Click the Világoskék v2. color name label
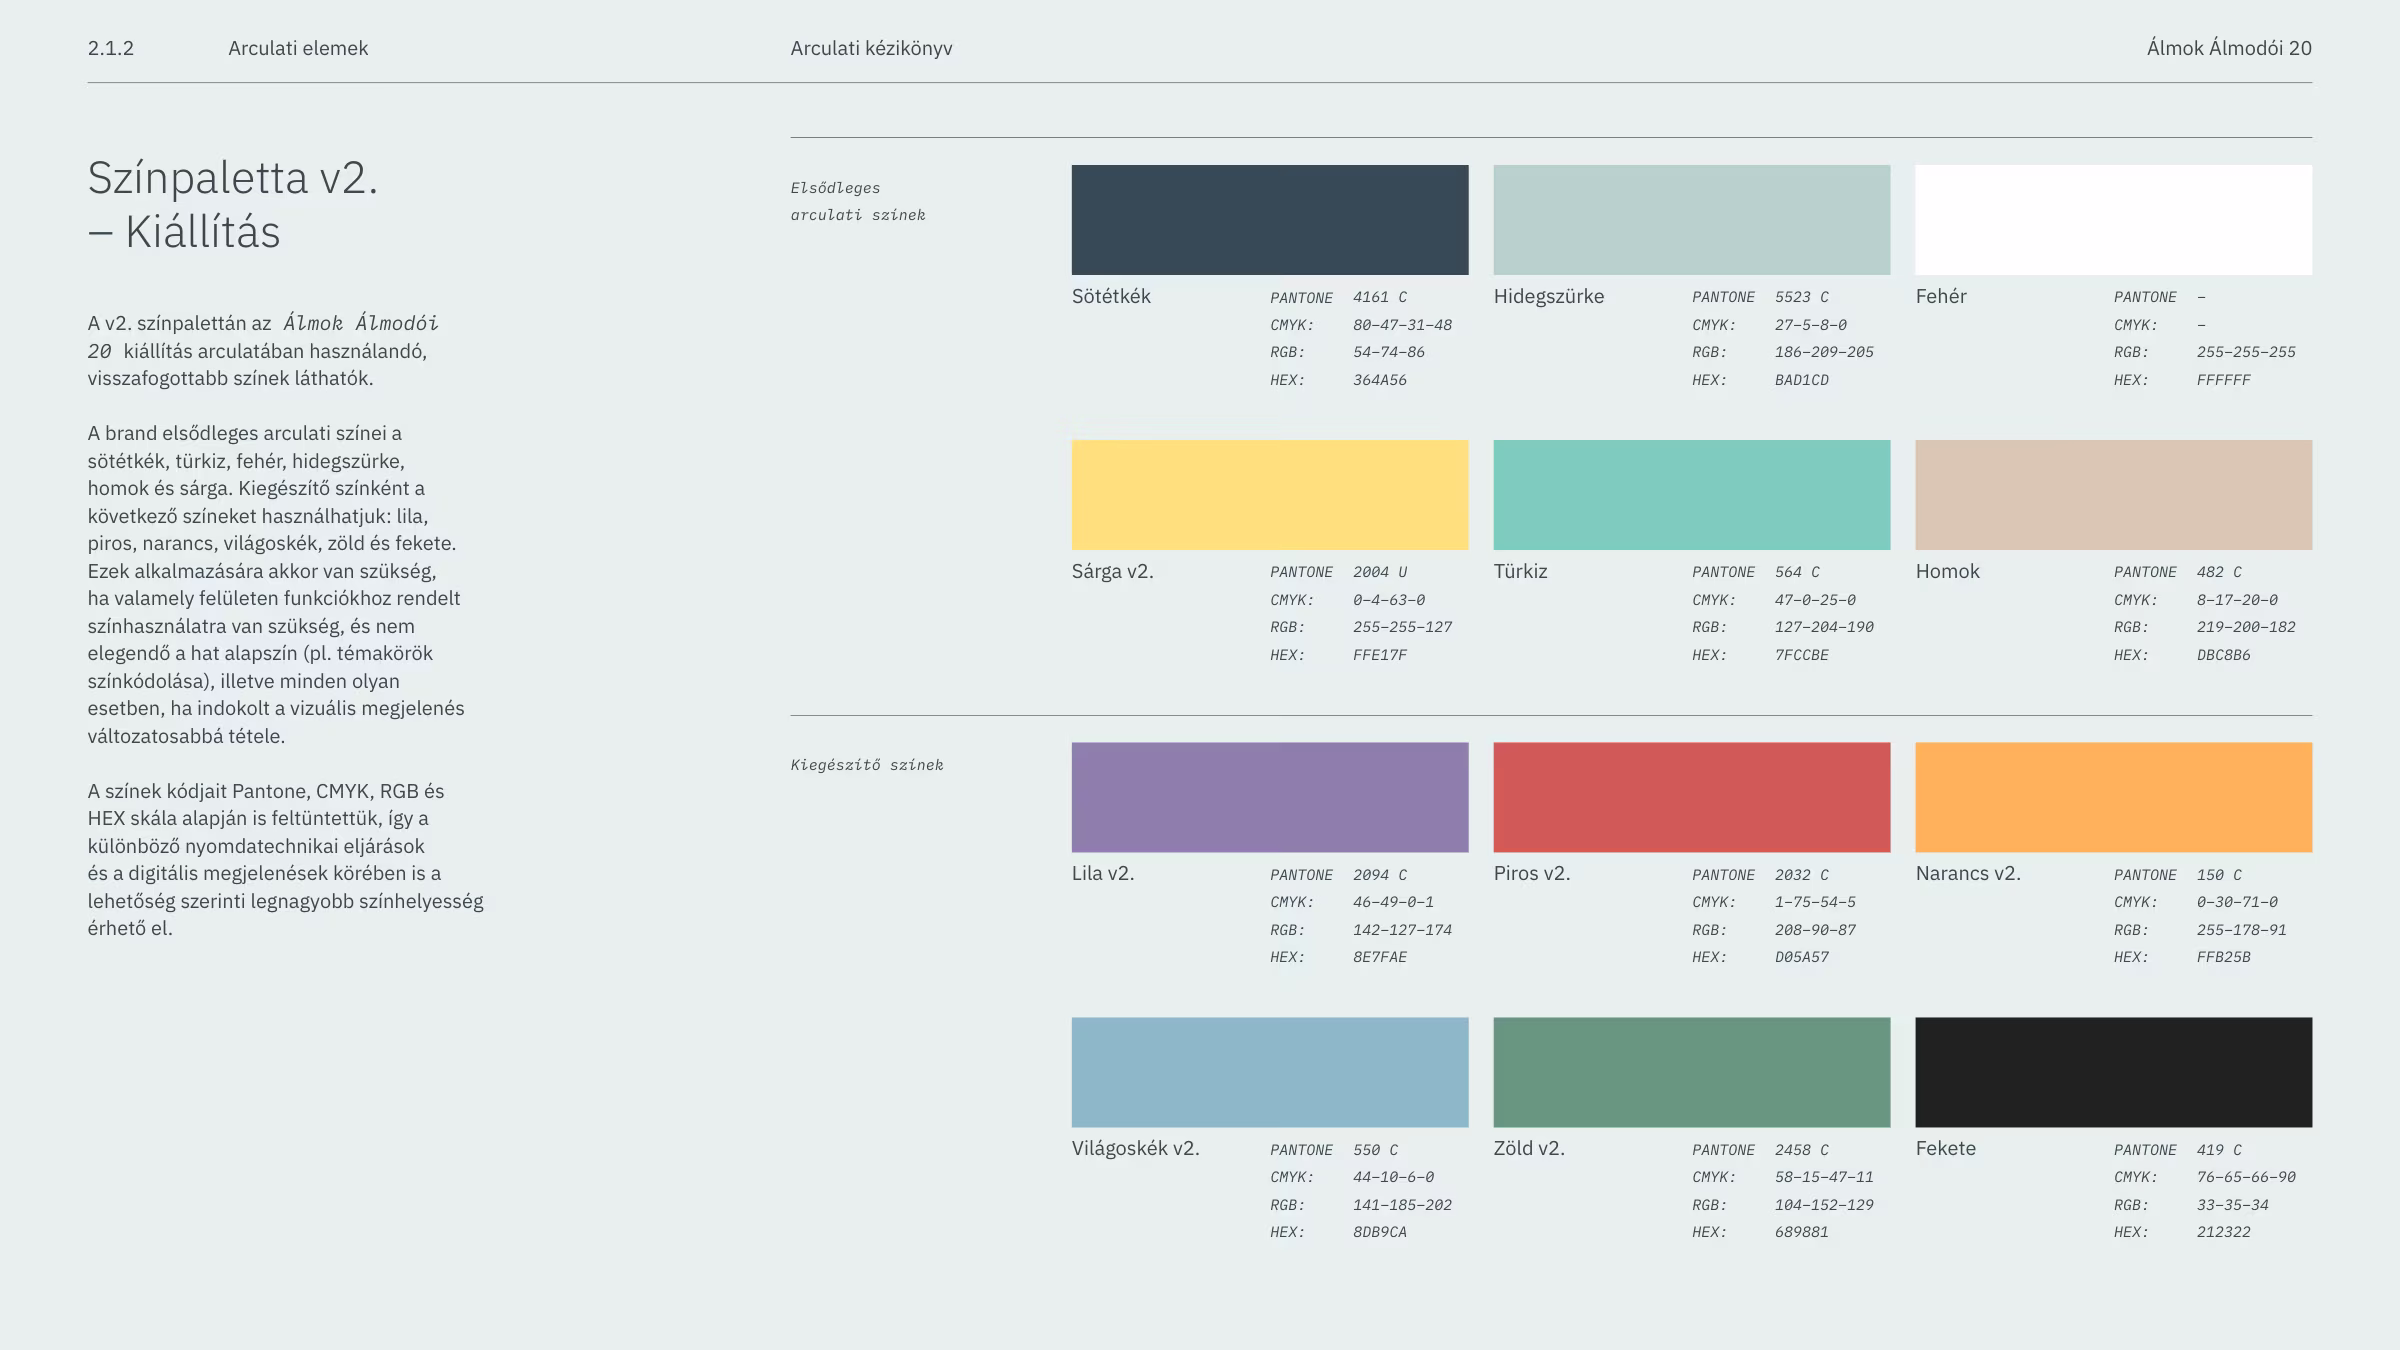Image resolution: width=2400 pixels, height=1350 pixels. point(1135,1148)
